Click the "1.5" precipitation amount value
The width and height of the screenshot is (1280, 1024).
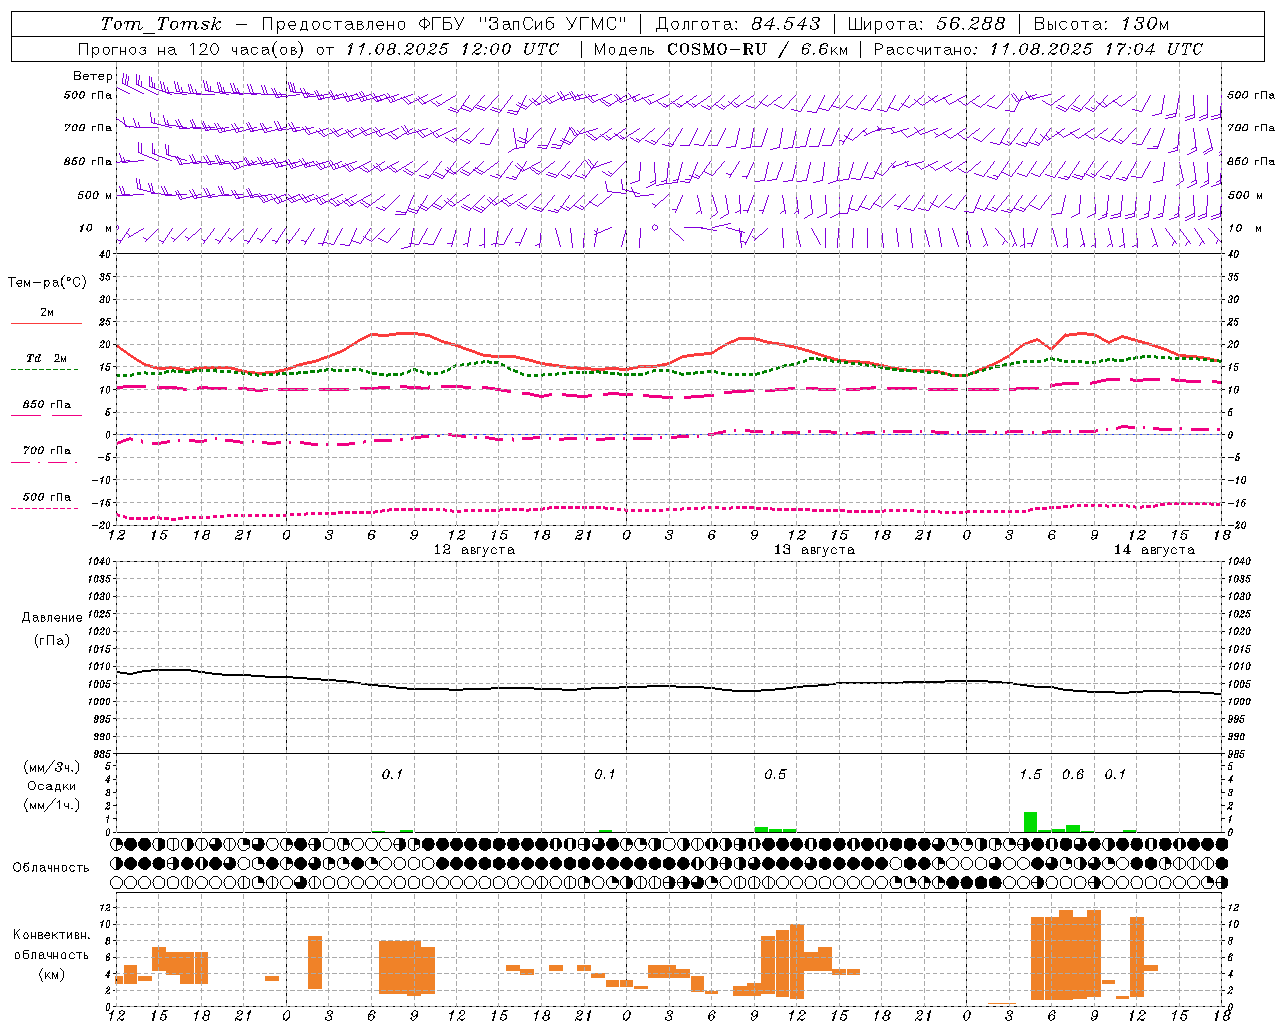click(1030, 774)
